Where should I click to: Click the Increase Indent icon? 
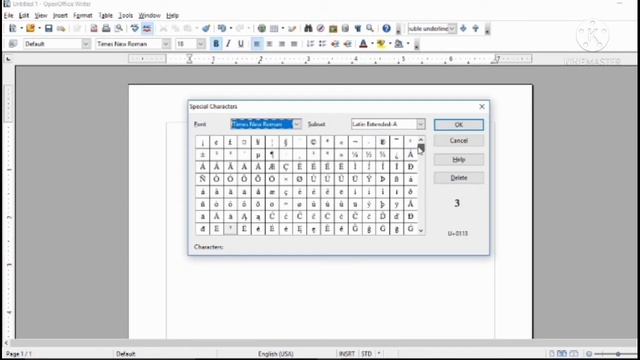coord(347,44)
